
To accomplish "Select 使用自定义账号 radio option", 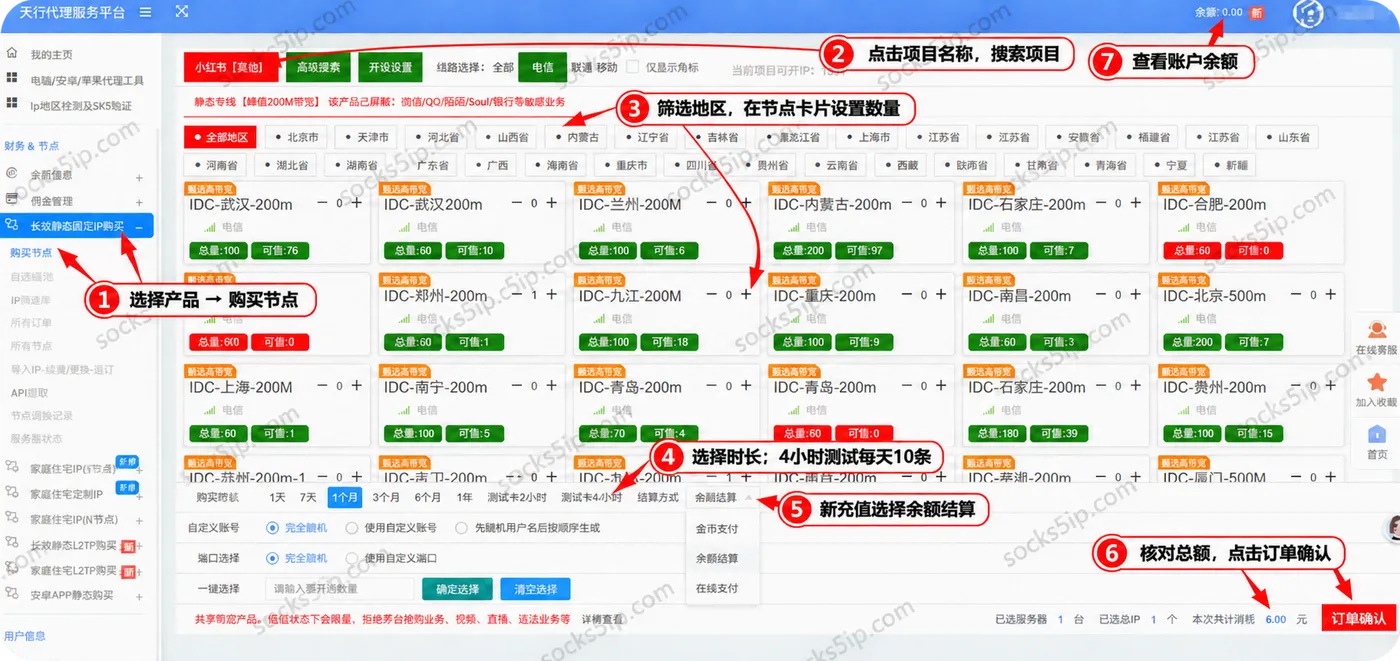I will pos(352,527).
